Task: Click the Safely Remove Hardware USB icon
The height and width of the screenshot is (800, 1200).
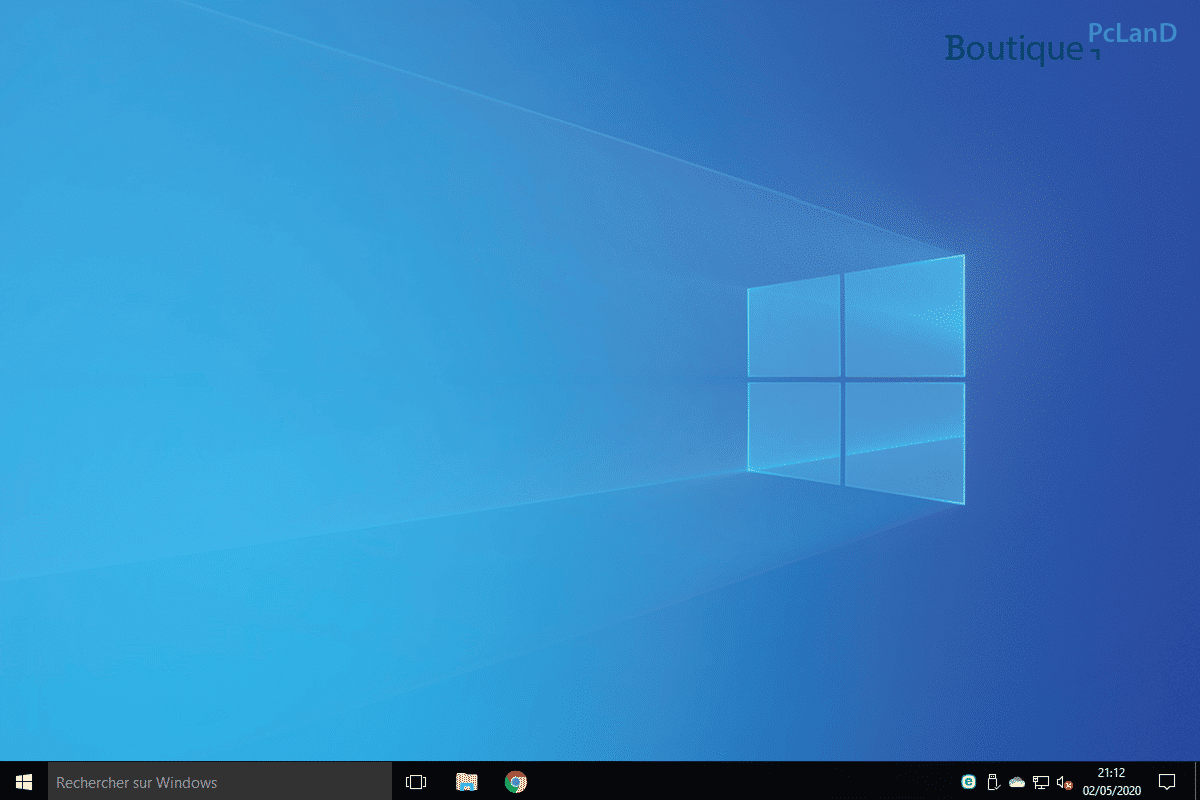Action: [x=992, y=780]
